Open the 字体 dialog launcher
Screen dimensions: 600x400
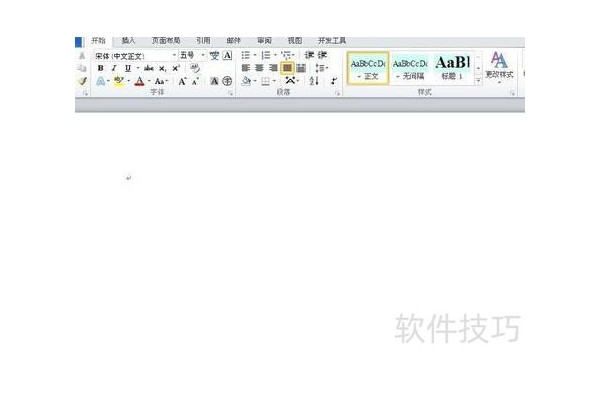(230, 93)
